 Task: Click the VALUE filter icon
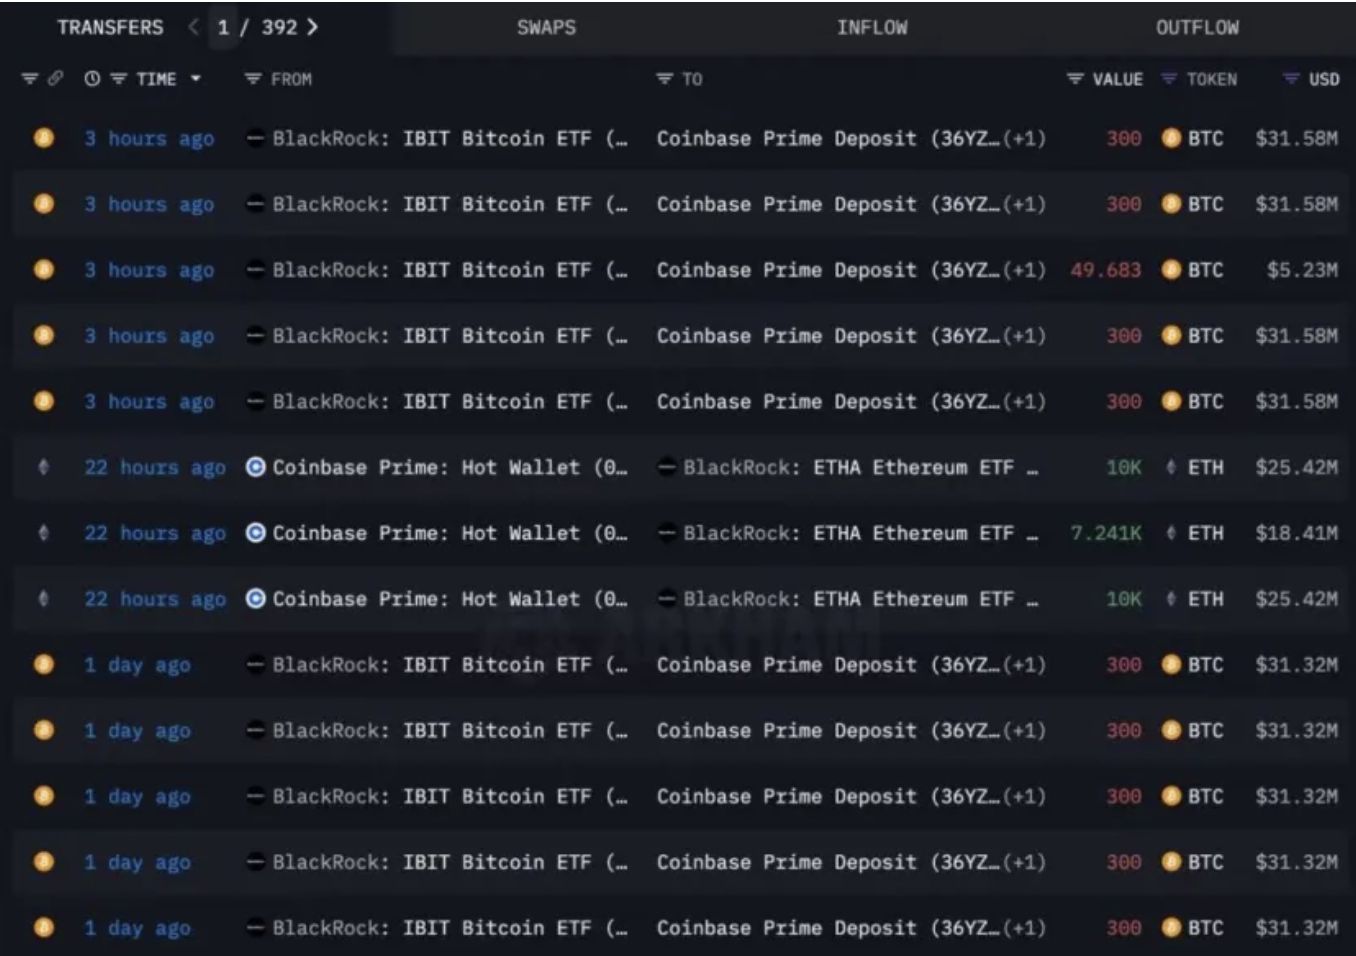pyautogui.click(x=1075, y=79)
